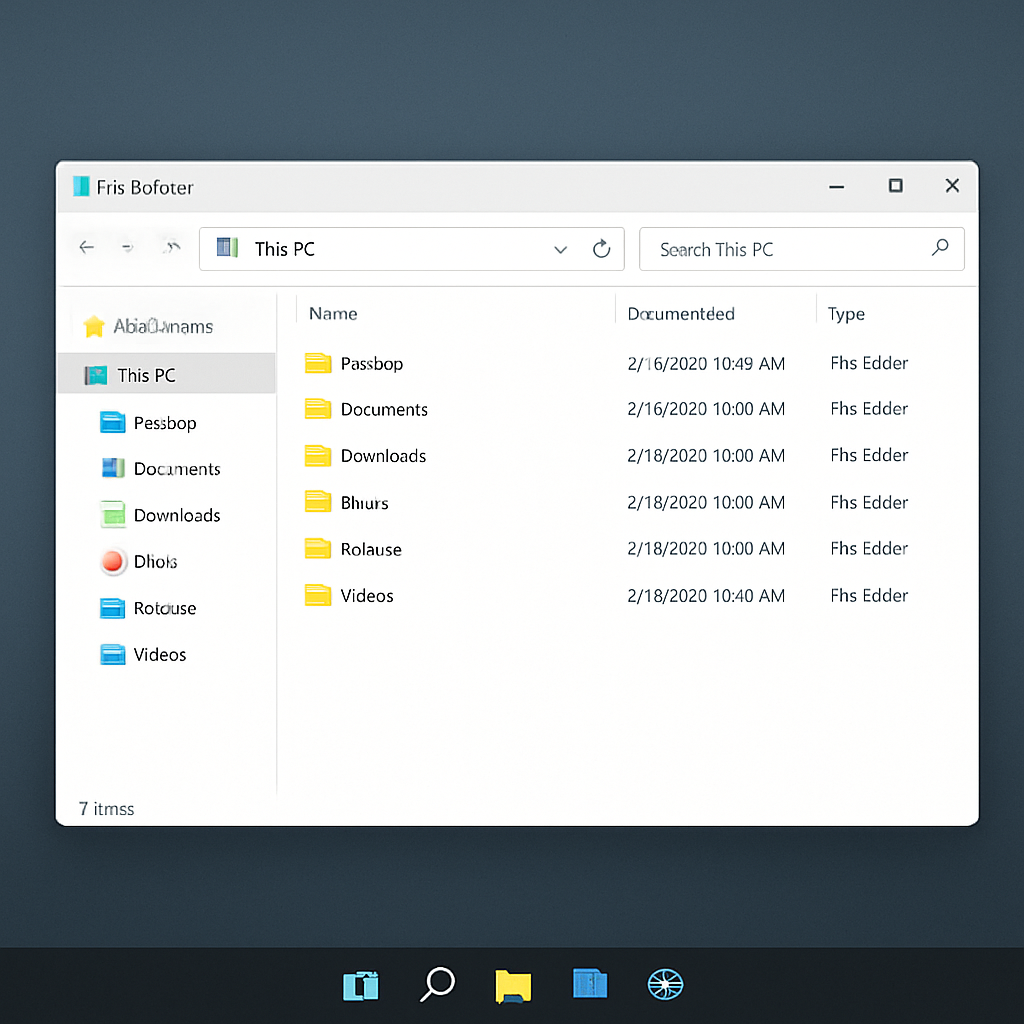Open File Explorer from the taskbar
The height and width of the screenshot is (1024, 1024).
coord(513,985)
